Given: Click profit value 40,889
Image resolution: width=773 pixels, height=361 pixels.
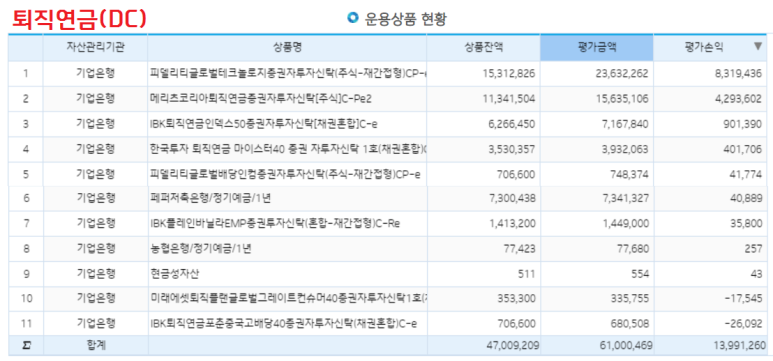Looking at the screenshot, I should pyautogui.click(x=745, y=199).
